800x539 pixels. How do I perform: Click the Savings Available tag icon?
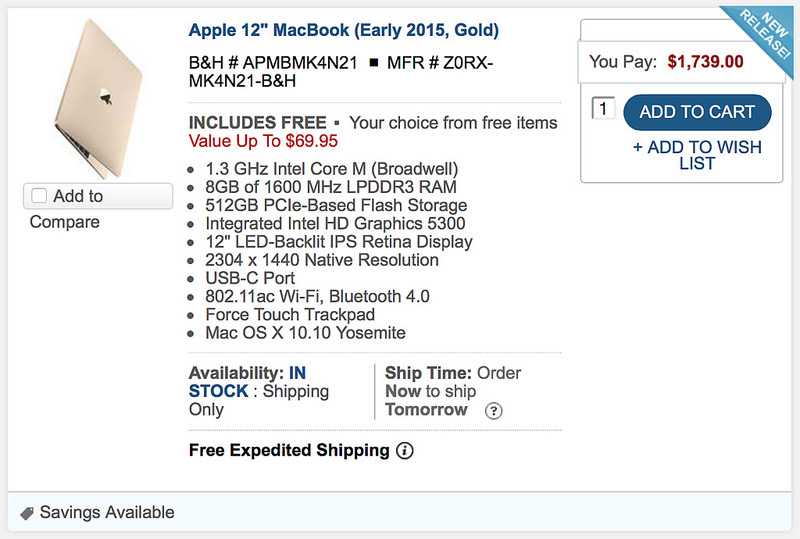(x=27, y=513)
